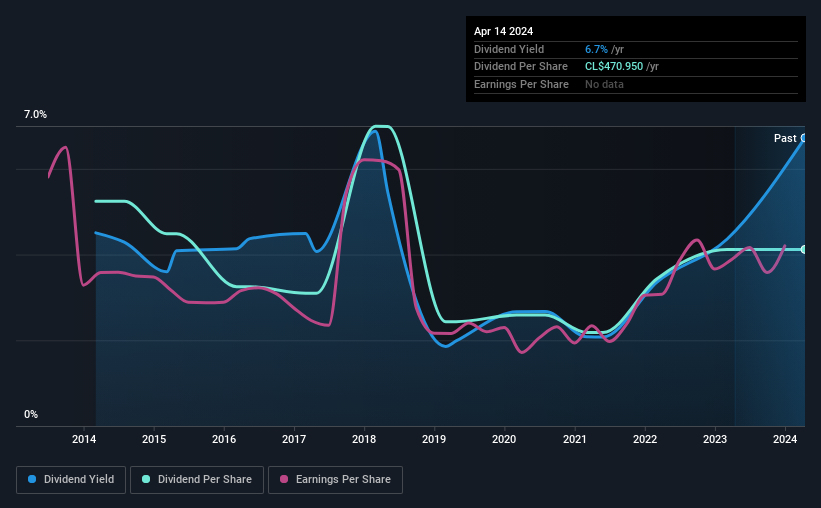Click the 2019 x-axis label
Viewport: 821px width, 508px height.
(x=434, y=439)
